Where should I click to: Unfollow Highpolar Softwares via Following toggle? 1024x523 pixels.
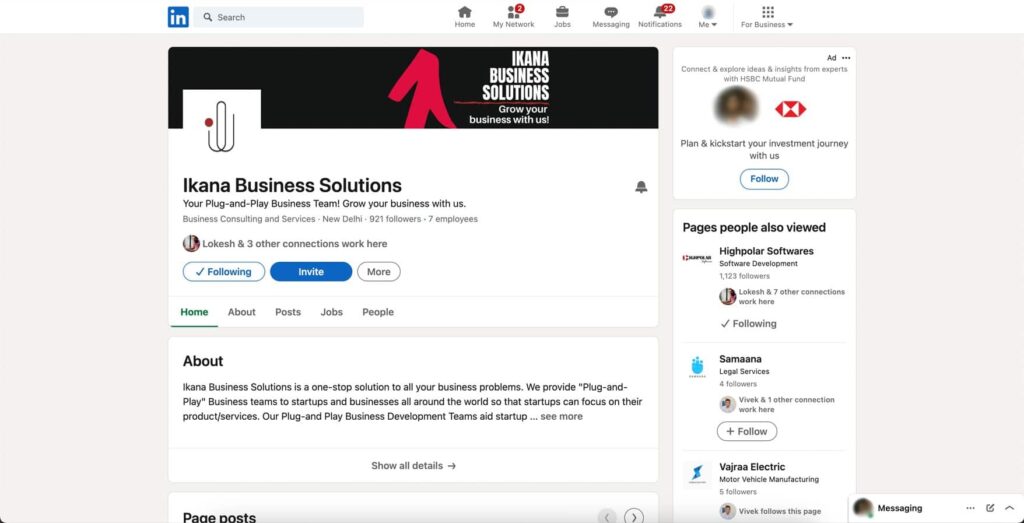coord(748,324)
